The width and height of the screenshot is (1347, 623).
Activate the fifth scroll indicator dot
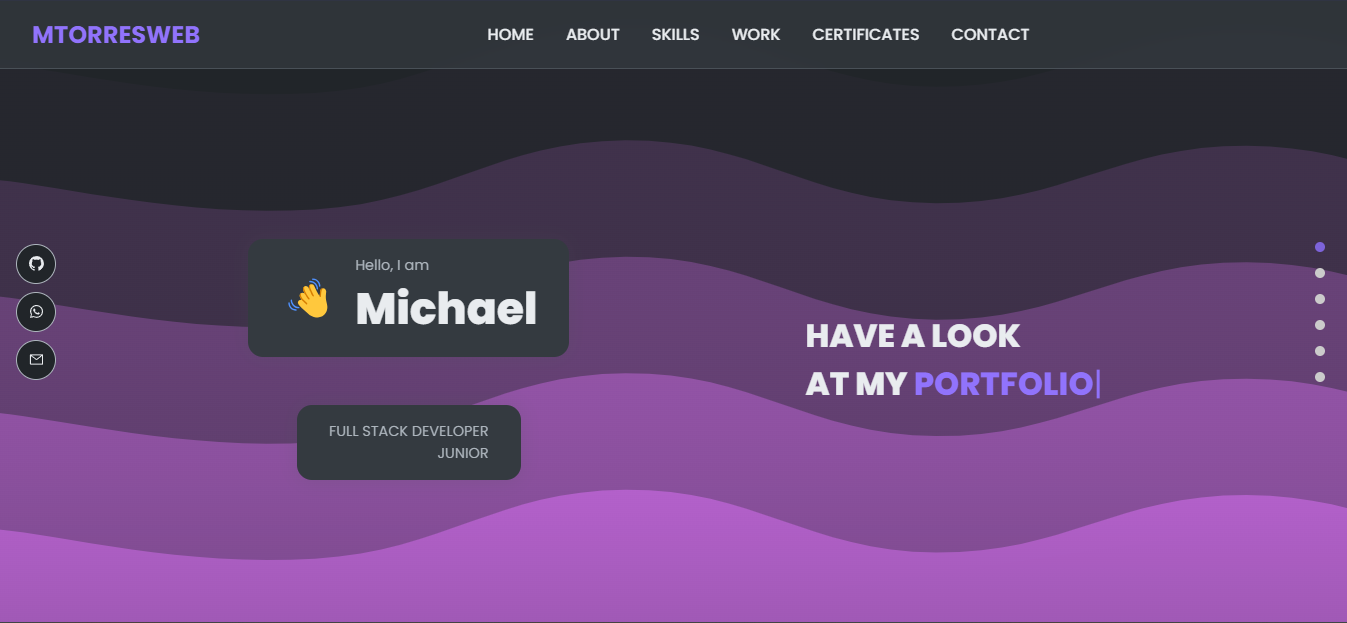click(x=1320, y=351)
